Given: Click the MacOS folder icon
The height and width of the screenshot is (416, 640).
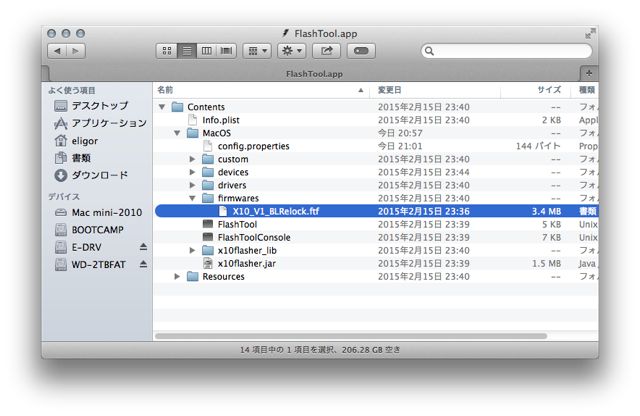Looking at the screenshot, I should click(193, 133).
